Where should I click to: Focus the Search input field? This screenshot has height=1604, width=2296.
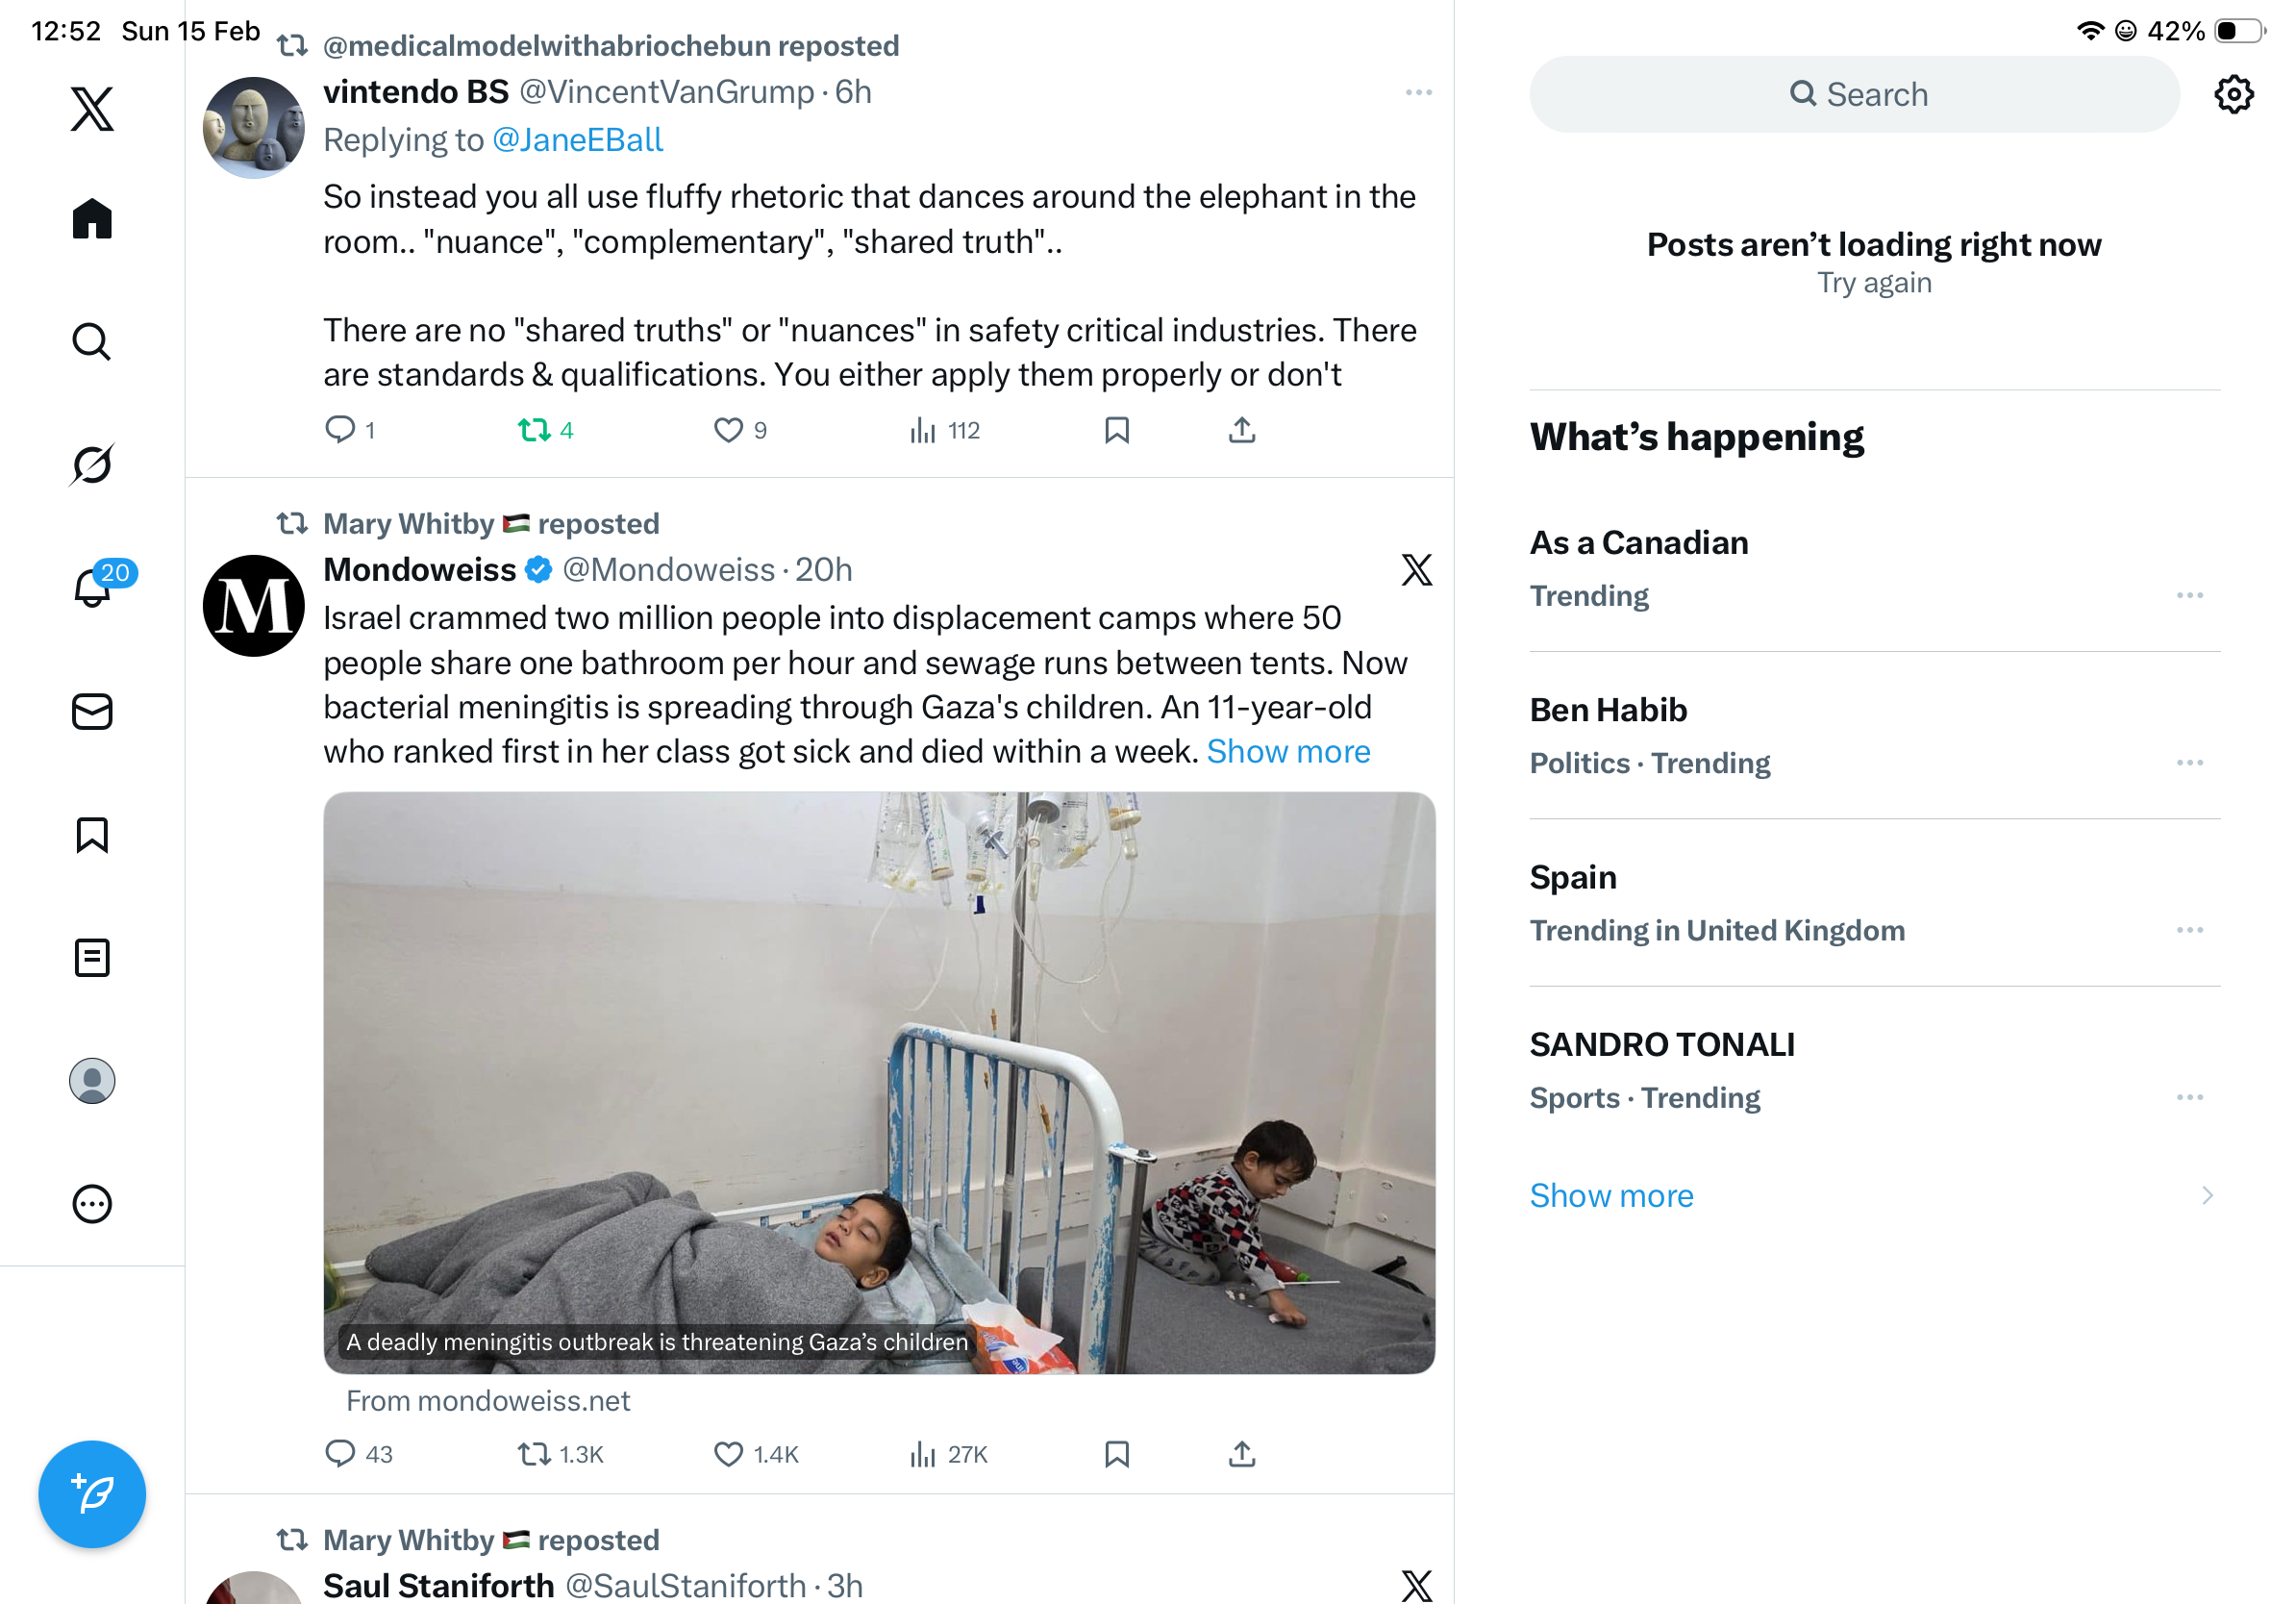pyautogui.click(x=1854, y=94)
